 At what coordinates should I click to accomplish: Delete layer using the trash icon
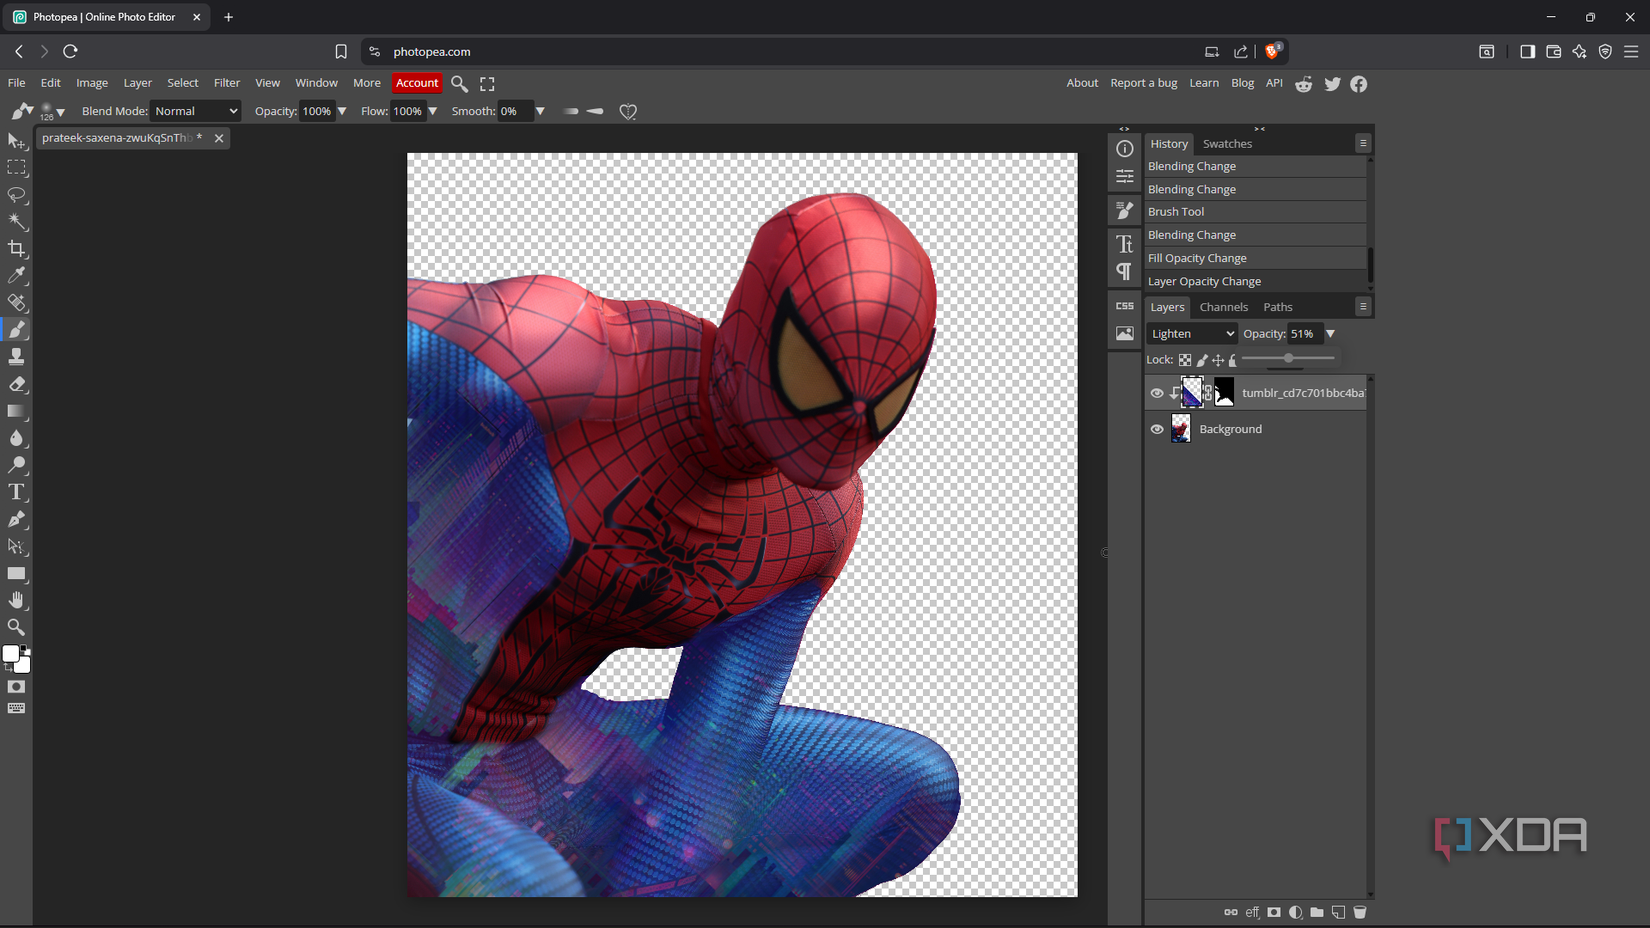pyautogui.click(x=1360, y=912)
